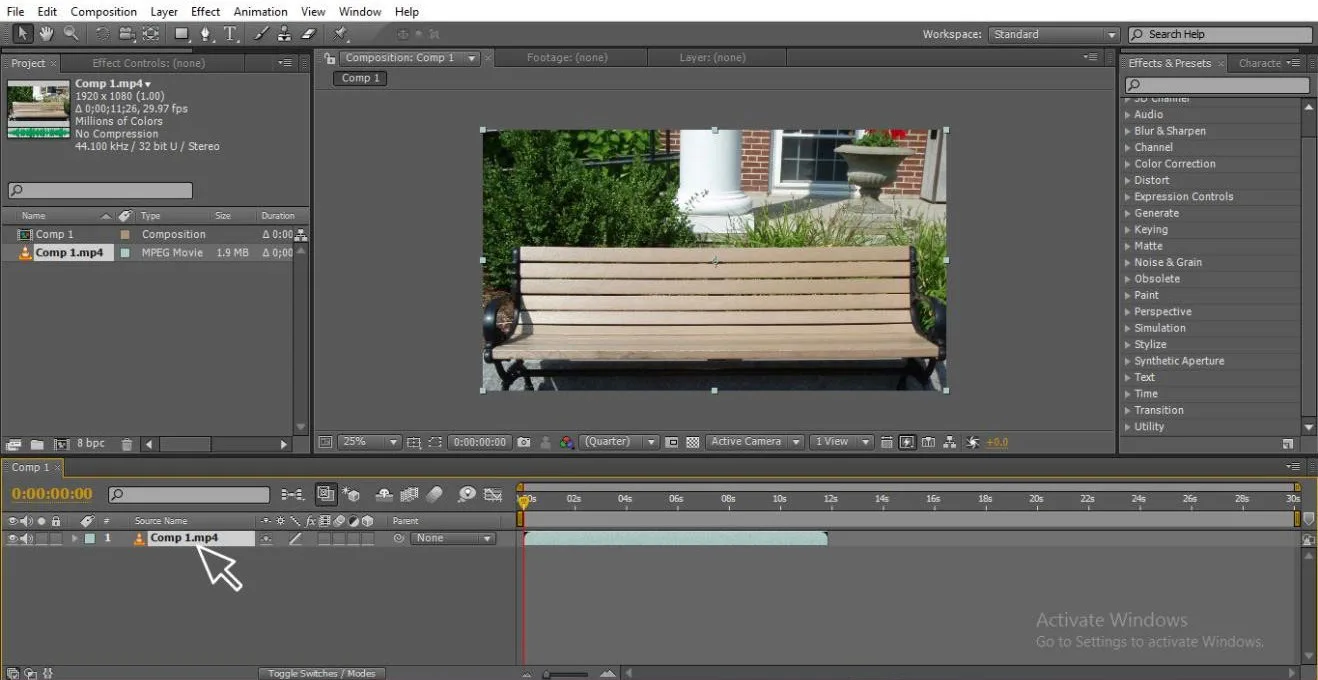This screenshot has width=1318, height=680.
Task: Select the Hand tool
Action: [x=46, y=34]
